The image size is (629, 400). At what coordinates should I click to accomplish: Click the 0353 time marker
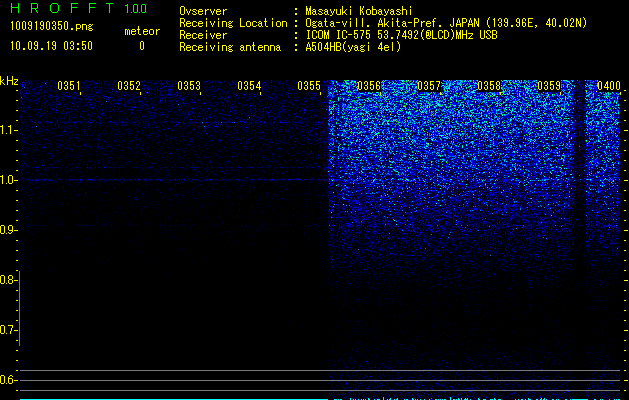coord(189,86)
